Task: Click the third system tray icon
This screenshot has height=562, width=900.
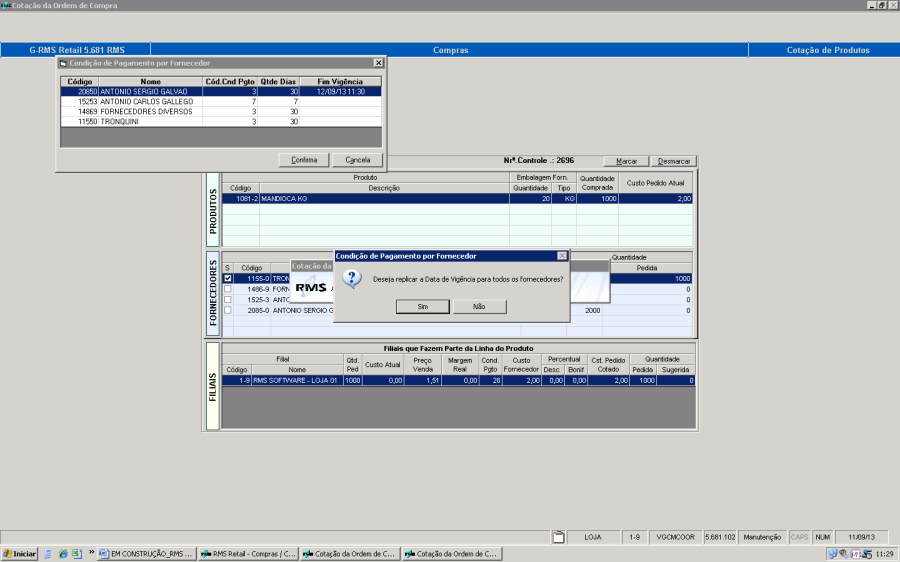Action: (855, 554)
